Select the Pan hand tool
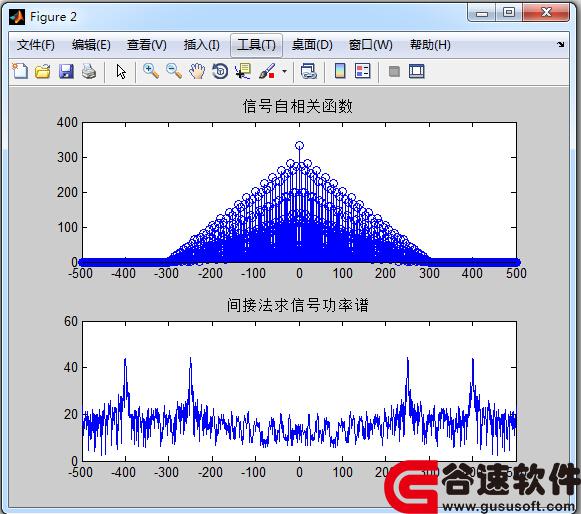Screen dimensions: 581x514 coord(197,71)
